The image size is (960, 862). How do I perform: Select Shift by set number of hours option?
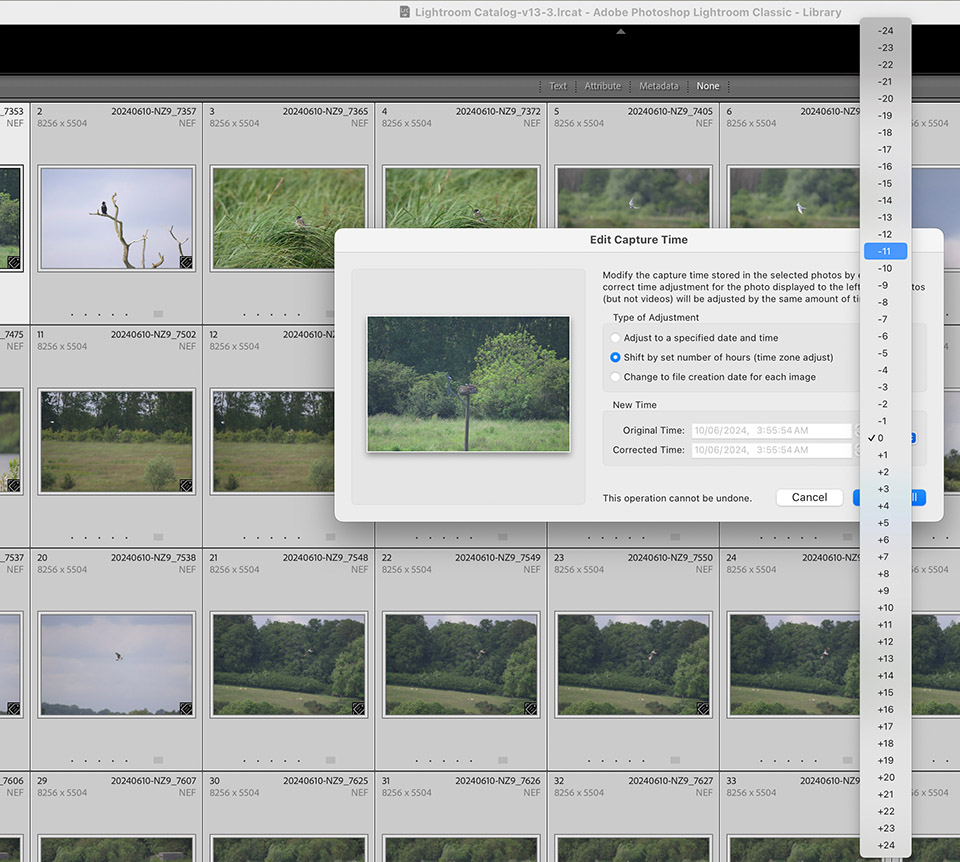coord(615,357)
